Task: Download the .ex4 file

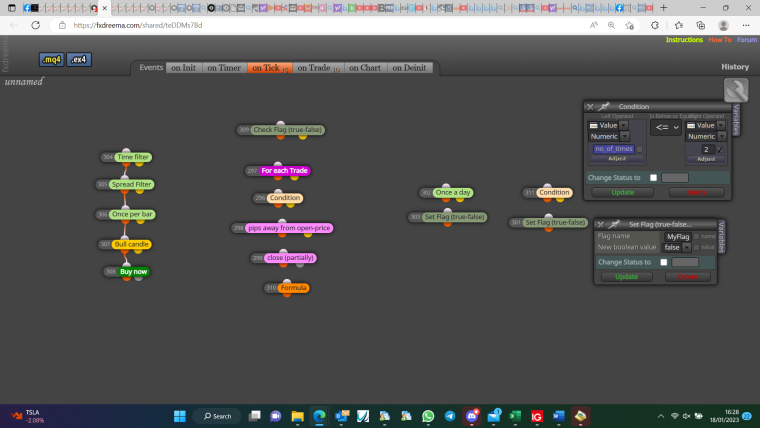Action: (x=79, y=60)
